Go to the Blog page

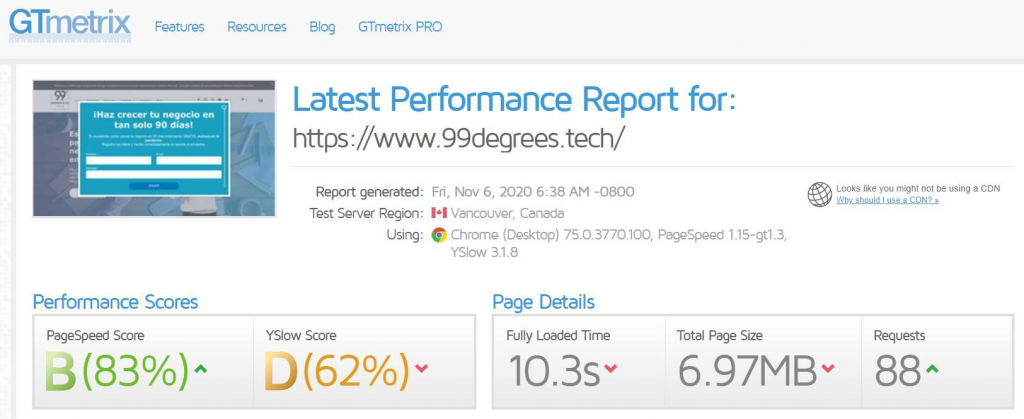coord(322,27)
